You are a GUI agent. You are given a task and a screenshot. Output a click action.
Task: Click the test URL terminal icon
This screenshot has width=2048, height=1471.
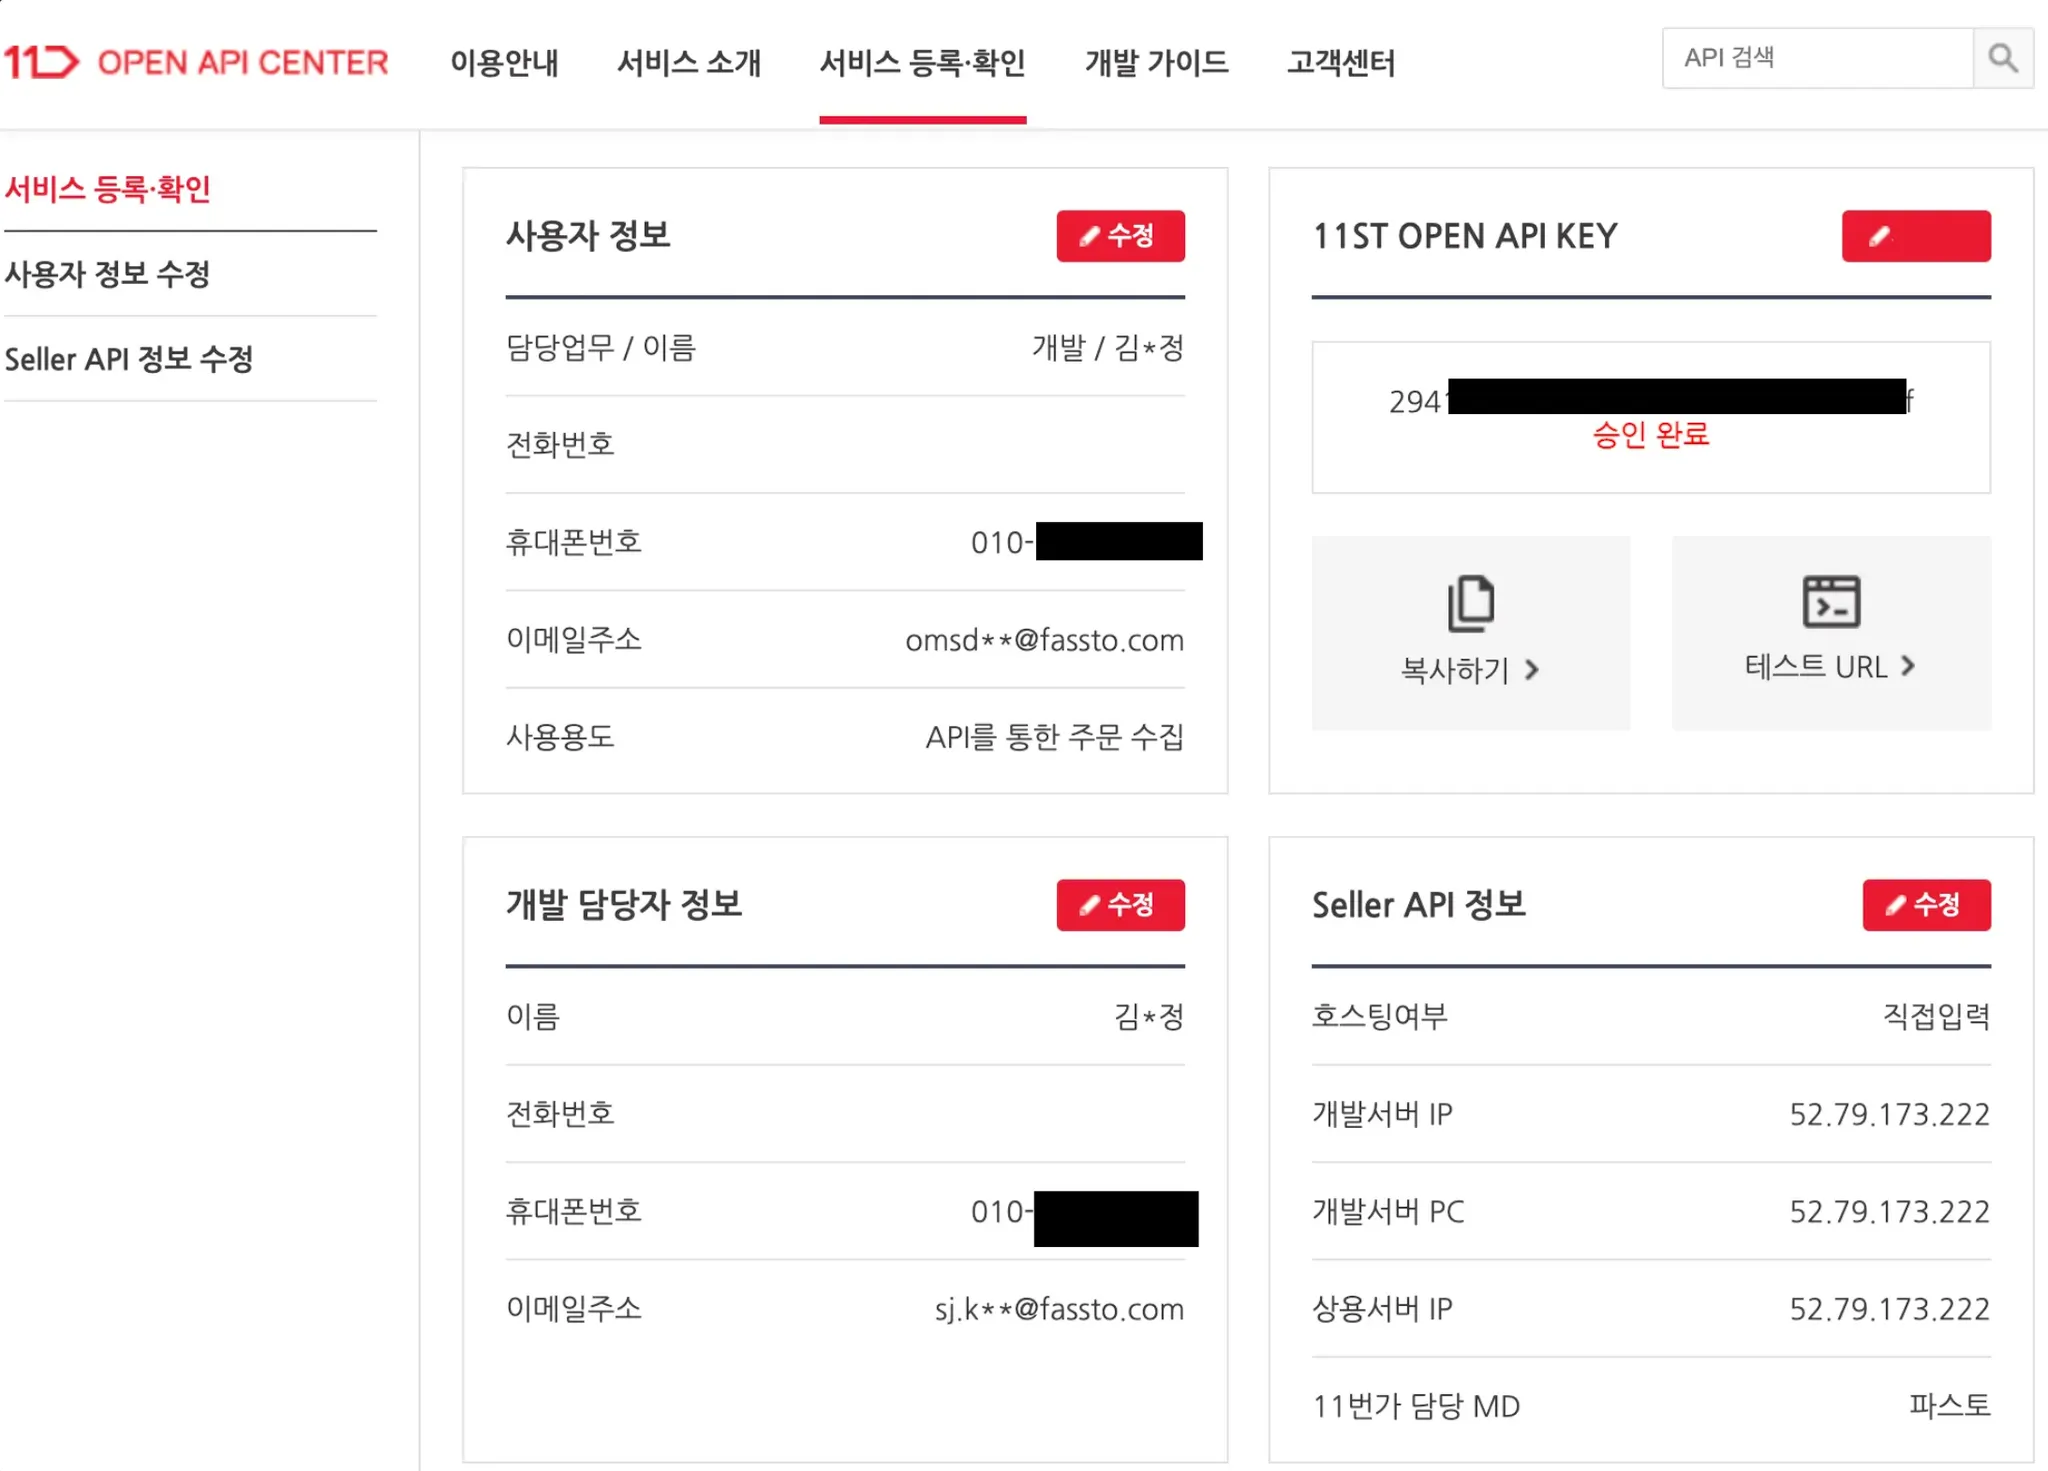(1831, 601)
